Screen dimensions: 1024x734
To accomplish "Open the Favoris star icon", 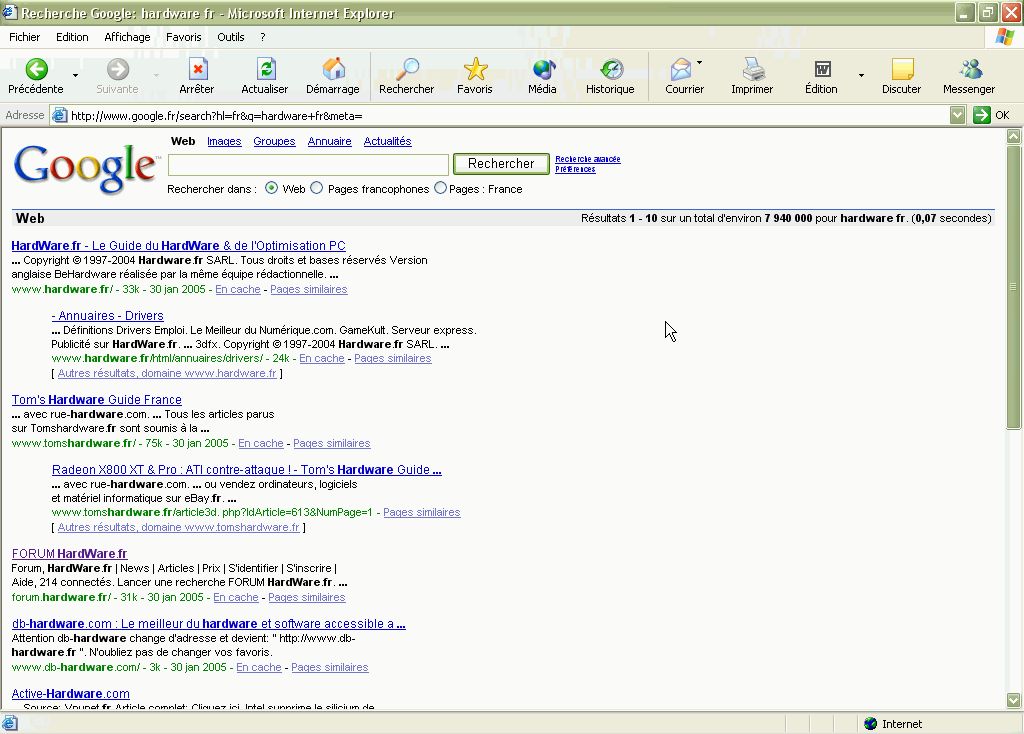I will tap(475, 69).
